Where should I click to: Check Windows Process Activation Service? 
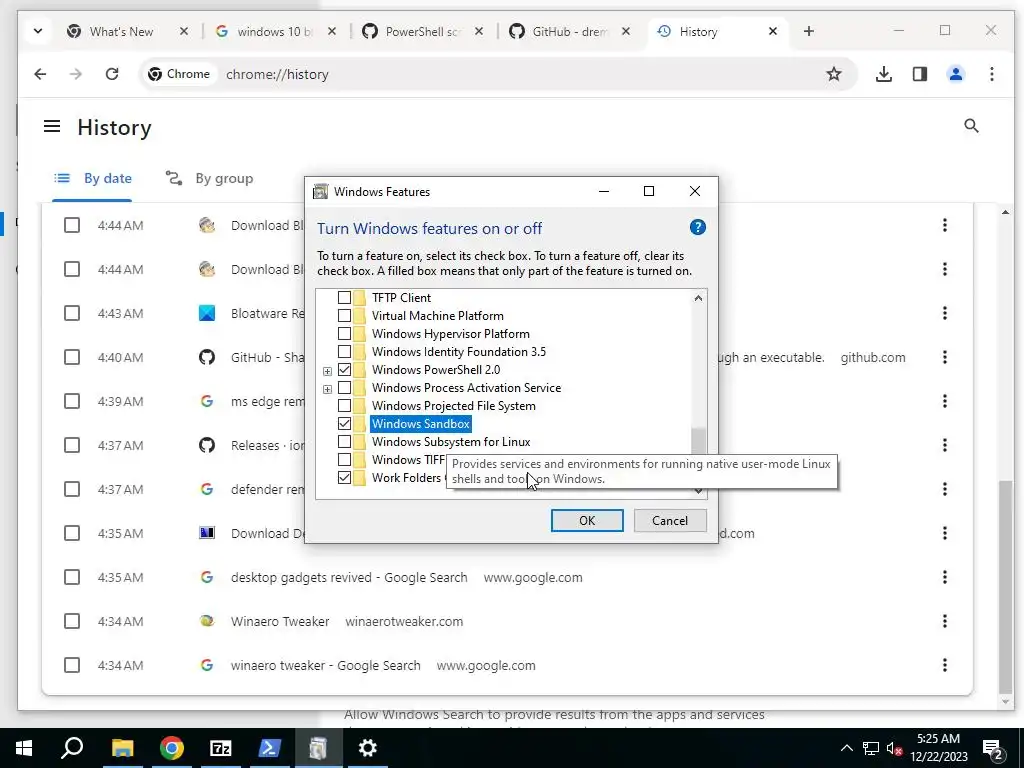click(x=344, y=388)
